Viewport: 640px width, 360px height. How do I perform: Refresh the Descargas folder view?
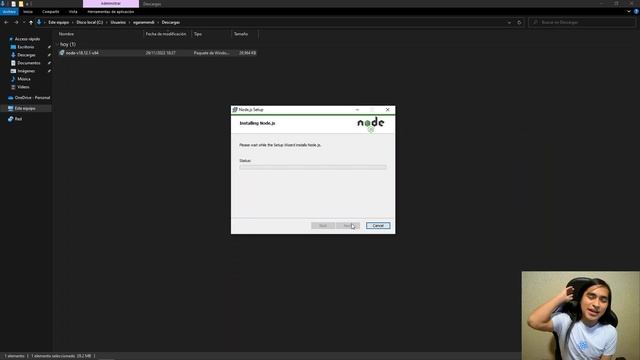519,22
